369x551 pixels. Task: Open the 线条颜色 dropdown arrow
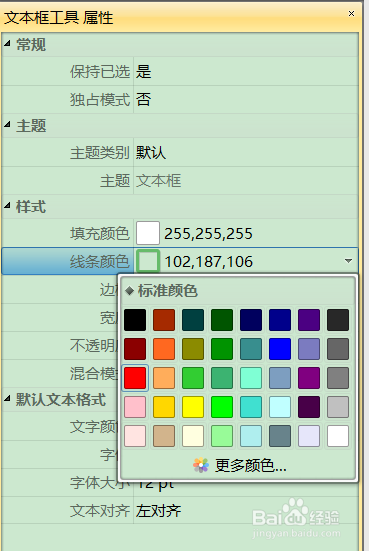348,261
